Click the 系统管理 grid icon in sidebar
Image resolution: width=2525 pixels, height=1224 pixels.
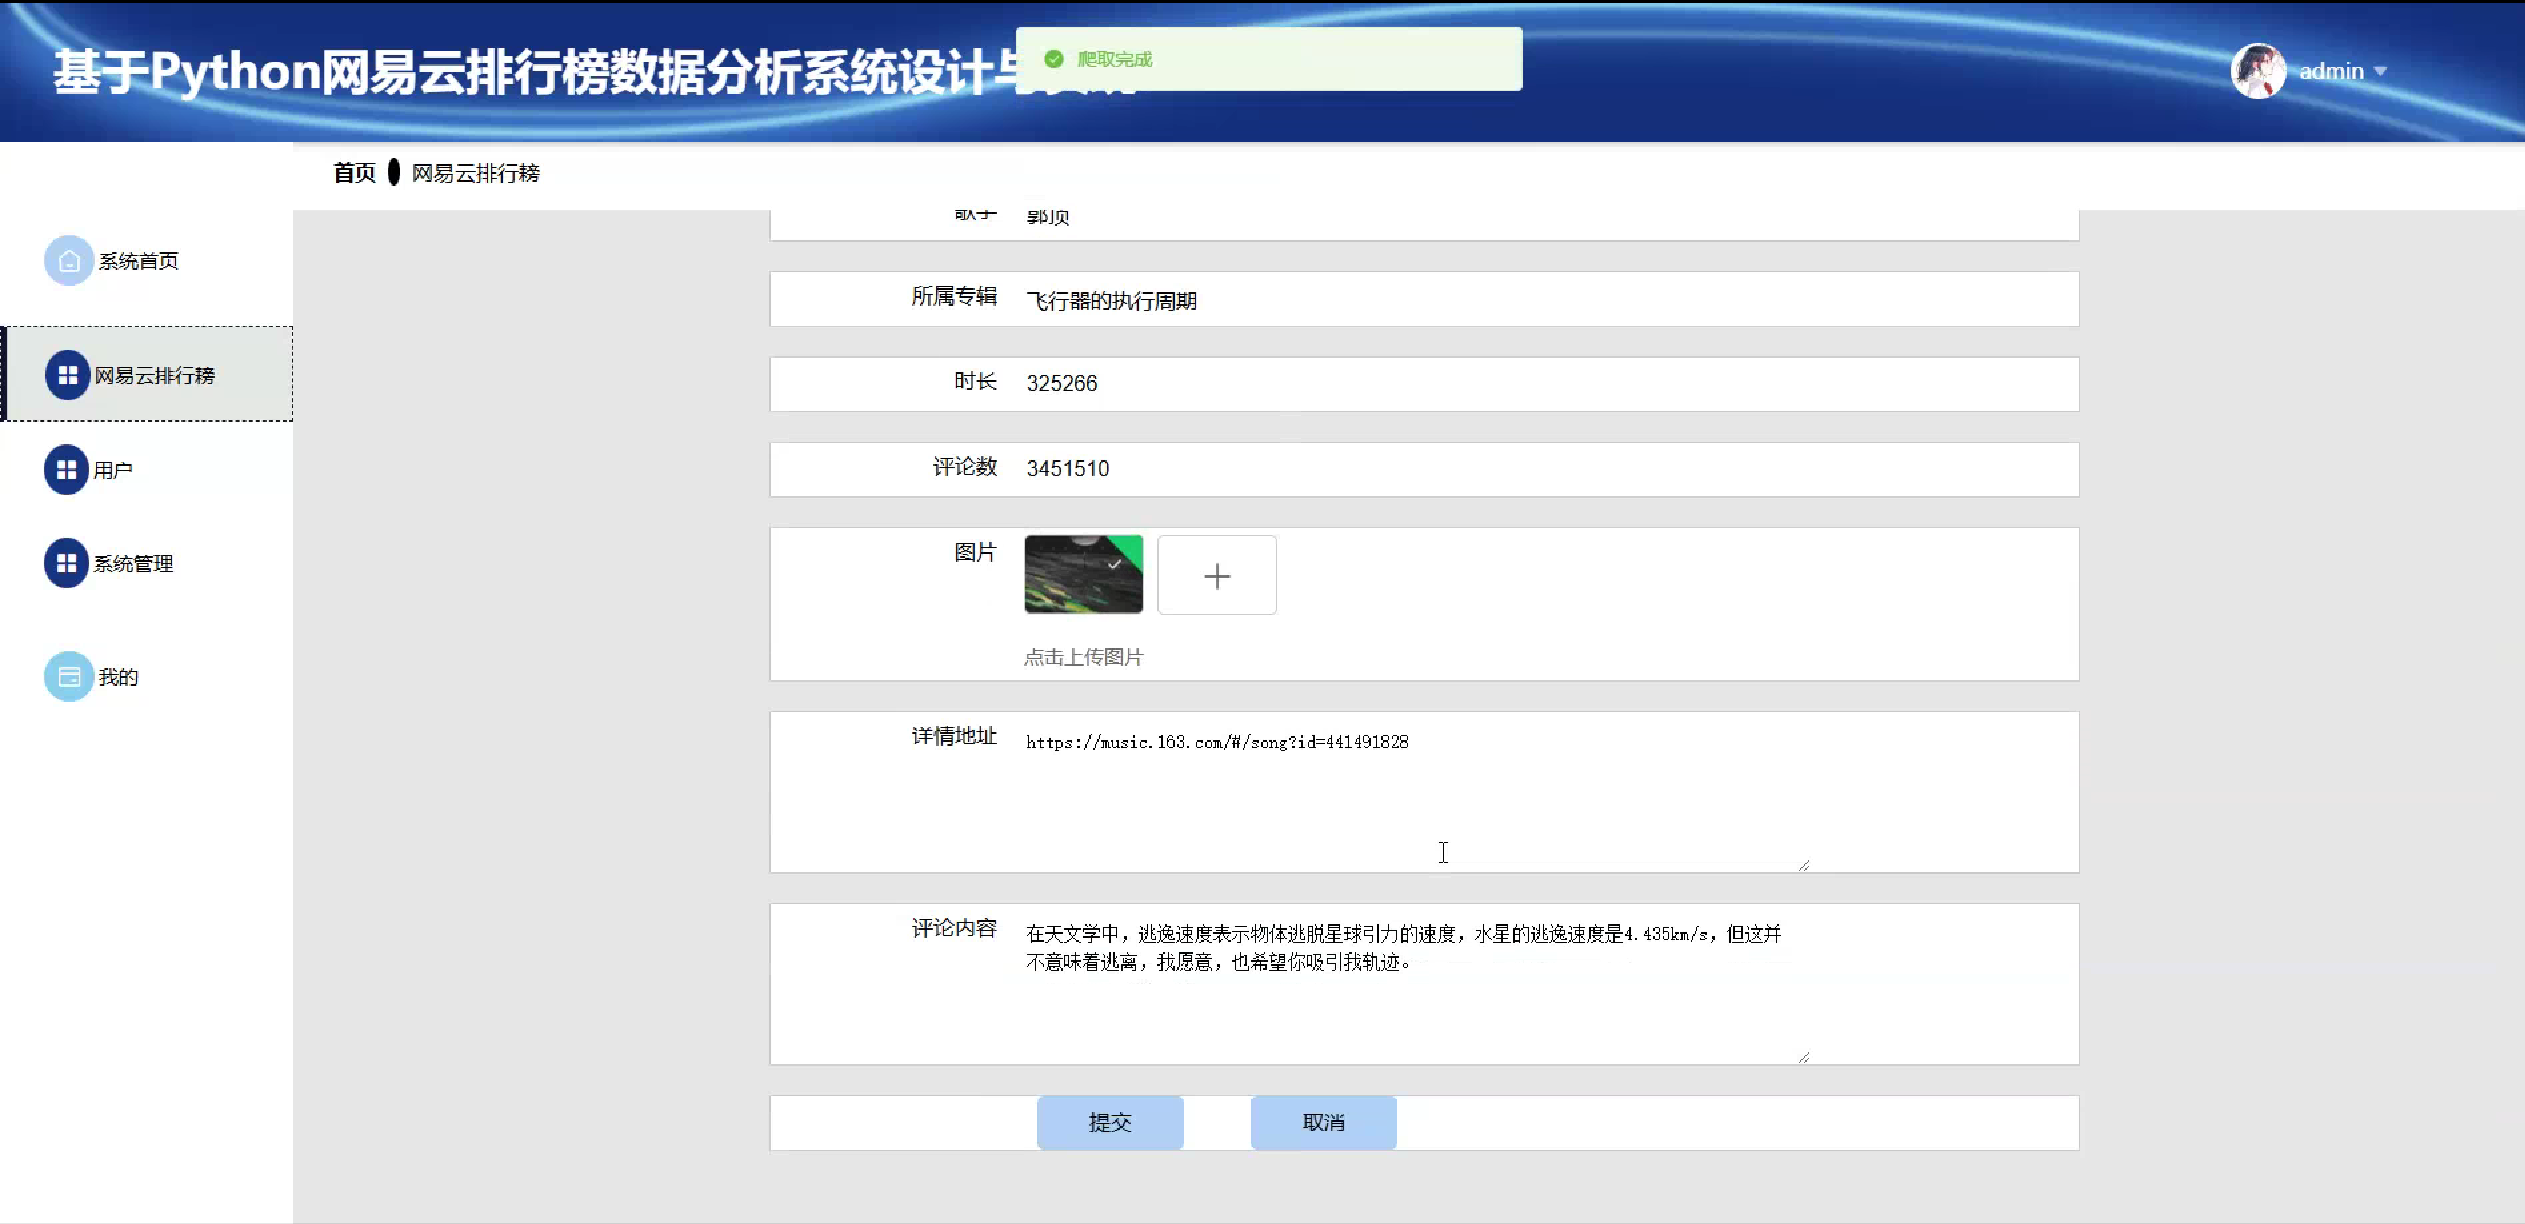point(67,564)
